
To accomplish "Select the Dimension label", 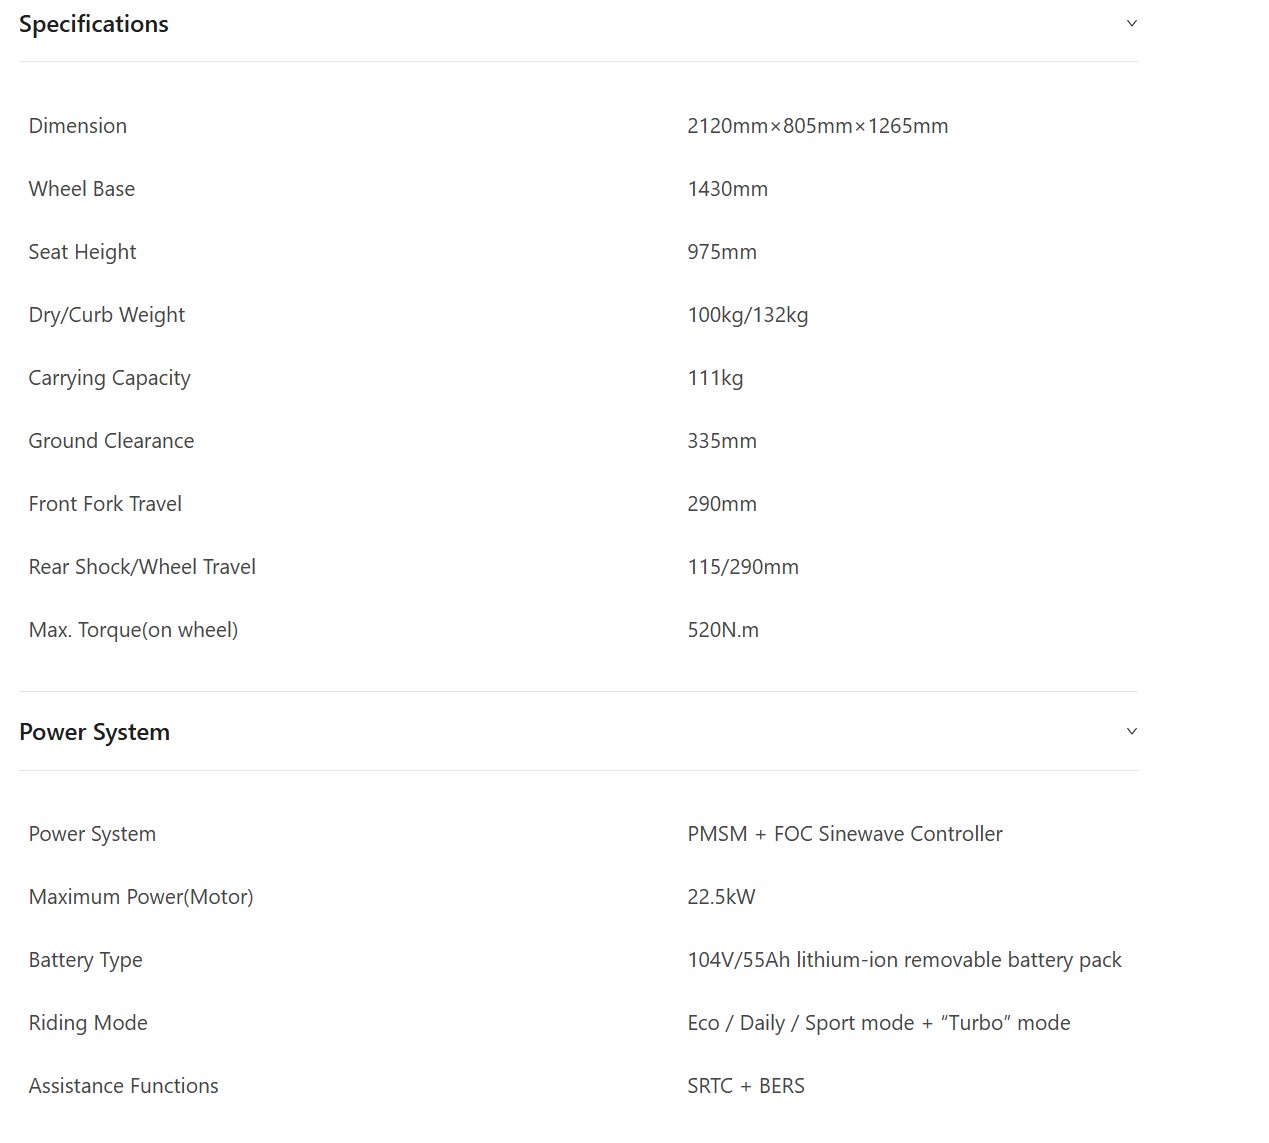I will [x=78, y=126].
